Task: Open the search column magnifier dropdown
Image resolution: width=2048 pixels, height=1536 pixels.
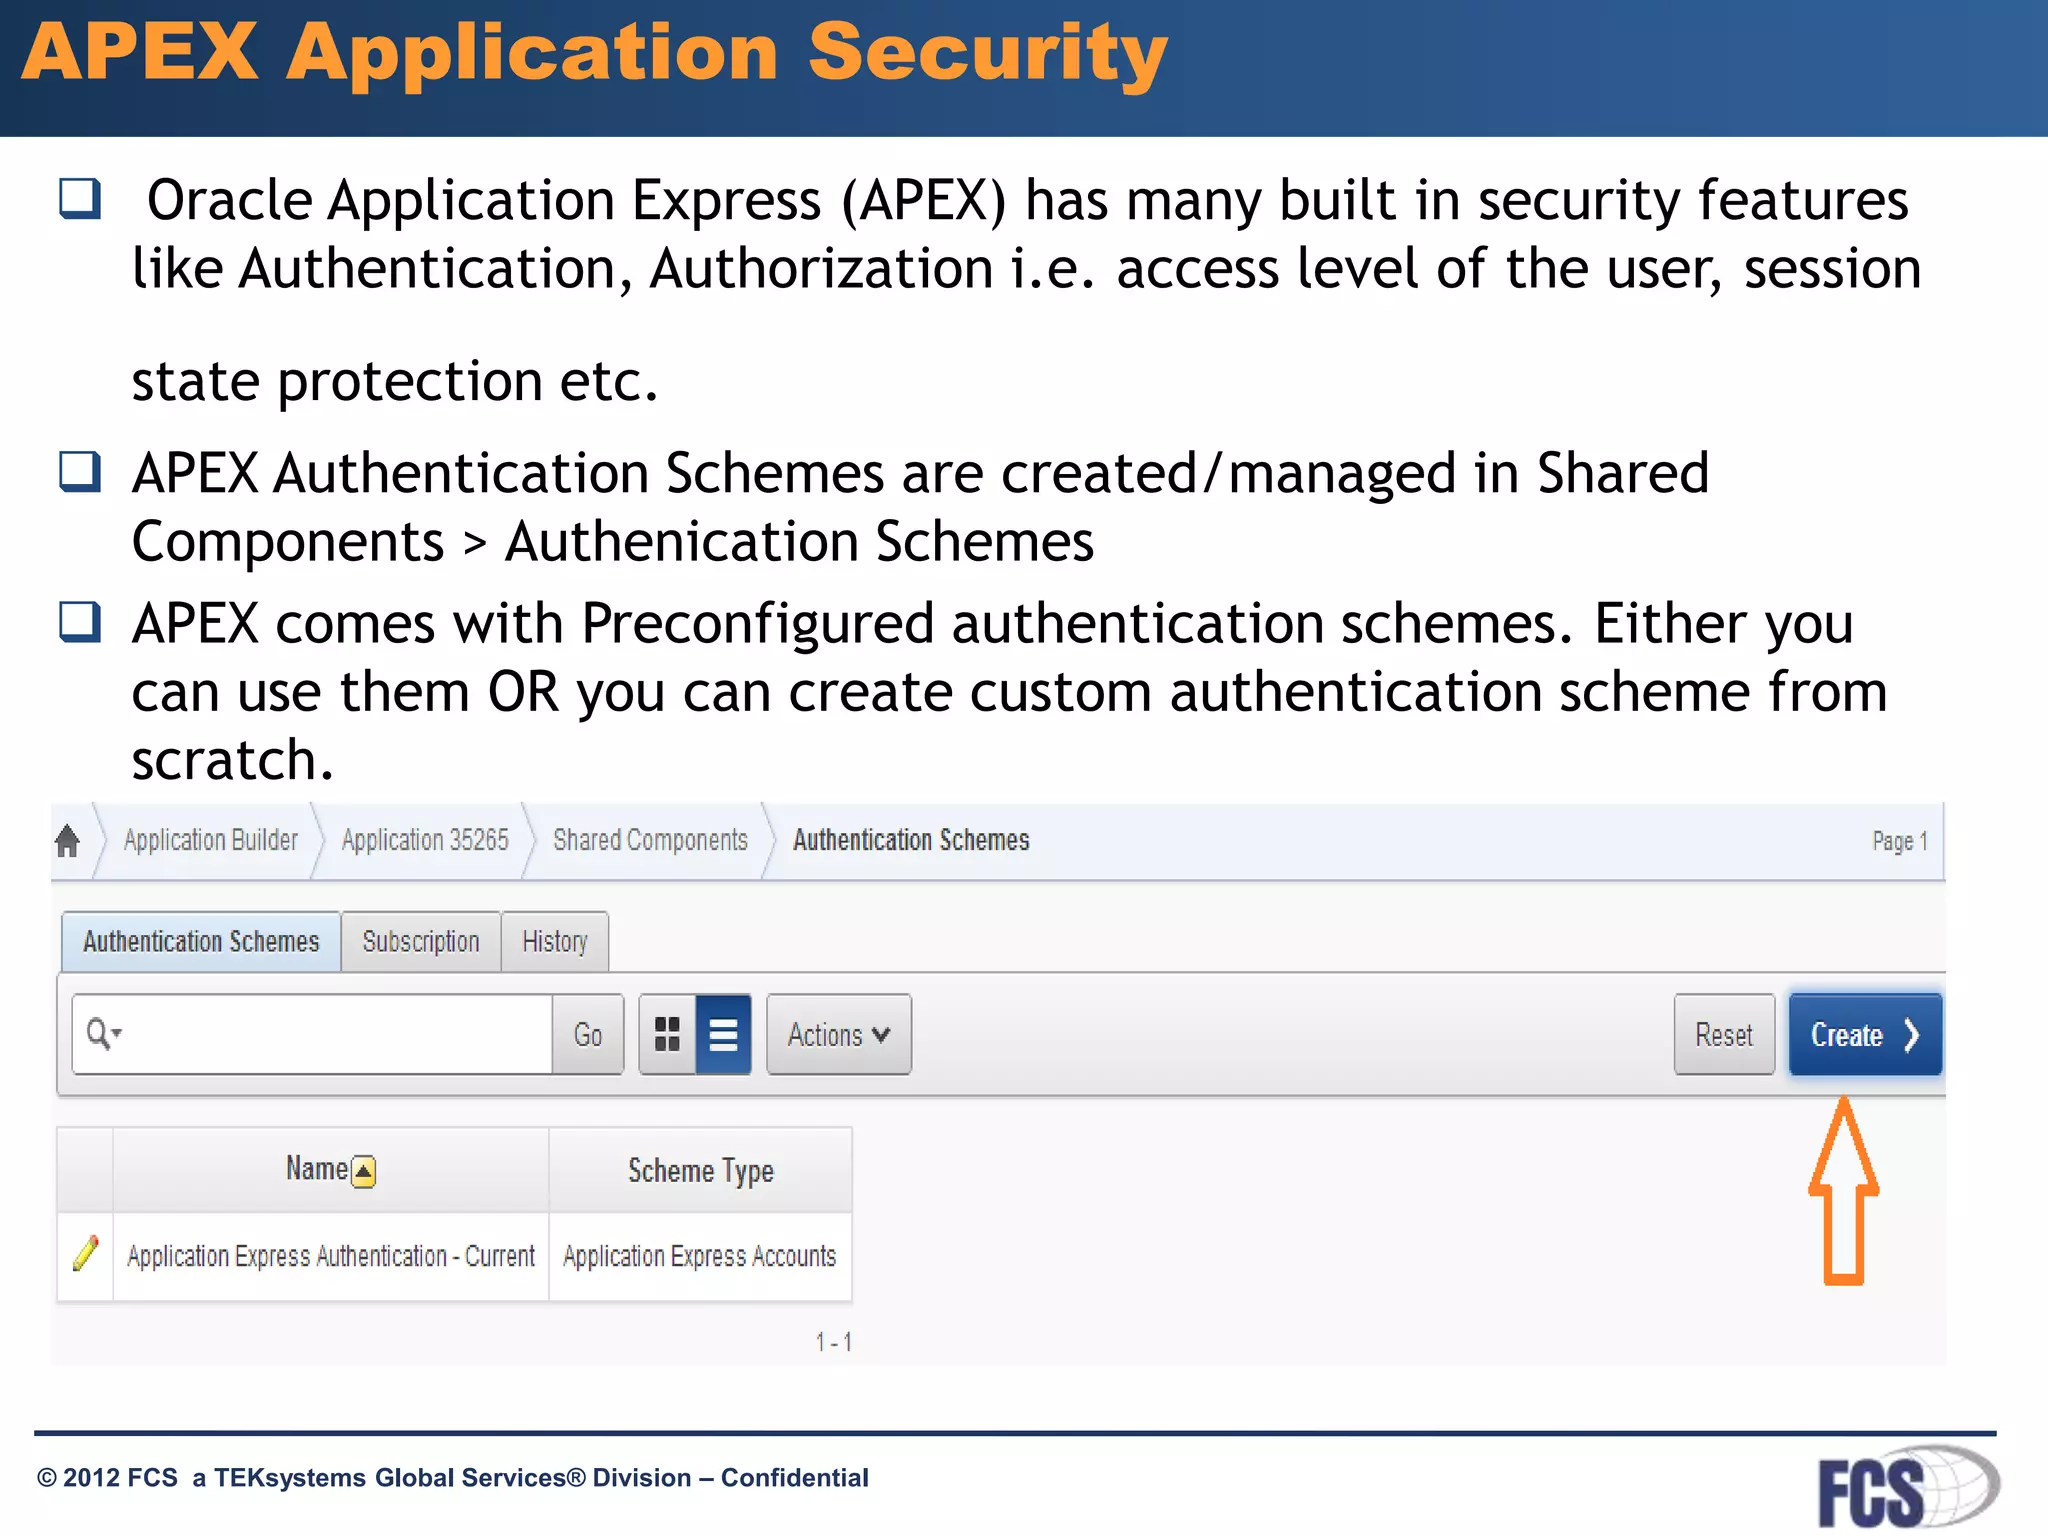Action: click(x=103, y=1033)
